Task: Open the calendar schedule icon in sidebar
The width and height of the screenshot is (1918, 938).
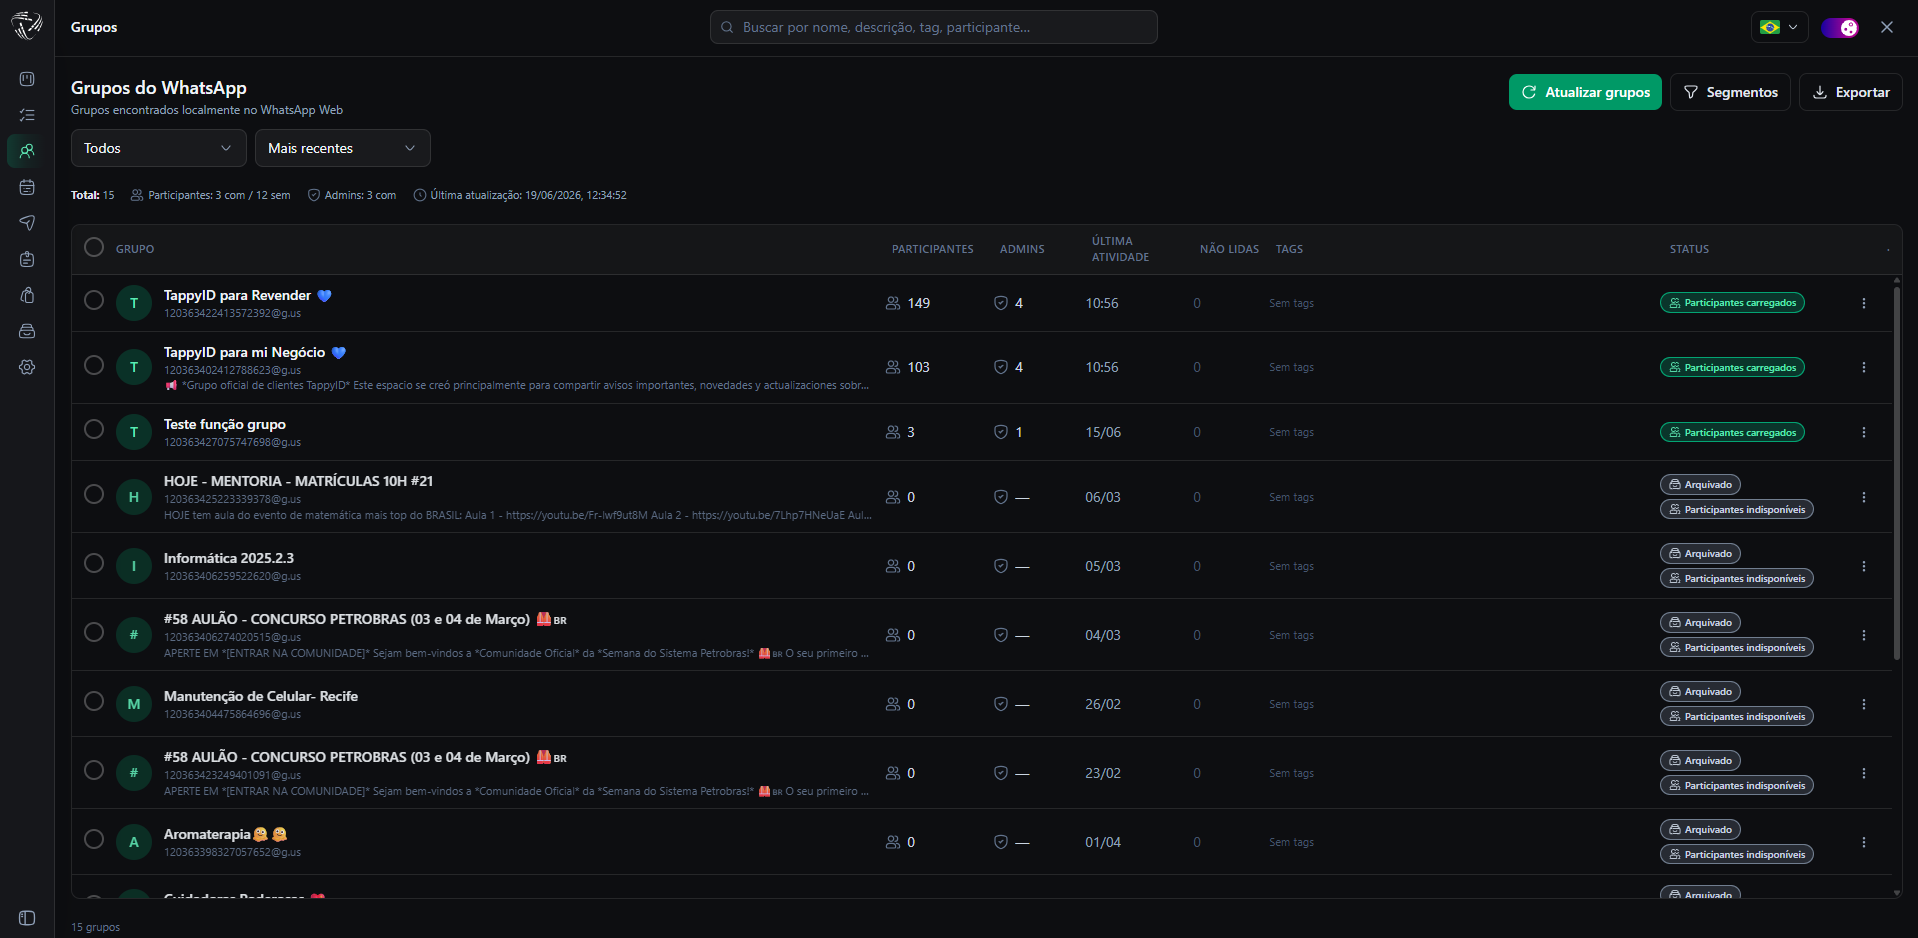Action: tap(27, 187)
